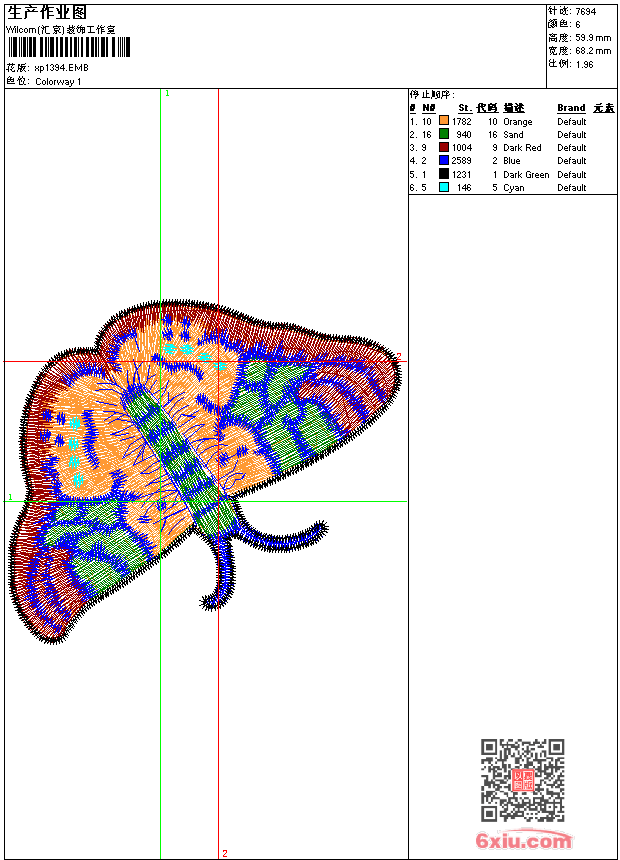This screenshot has width=620, height=860.
Task: Click the QR code image
Action: tap(522, 780)
